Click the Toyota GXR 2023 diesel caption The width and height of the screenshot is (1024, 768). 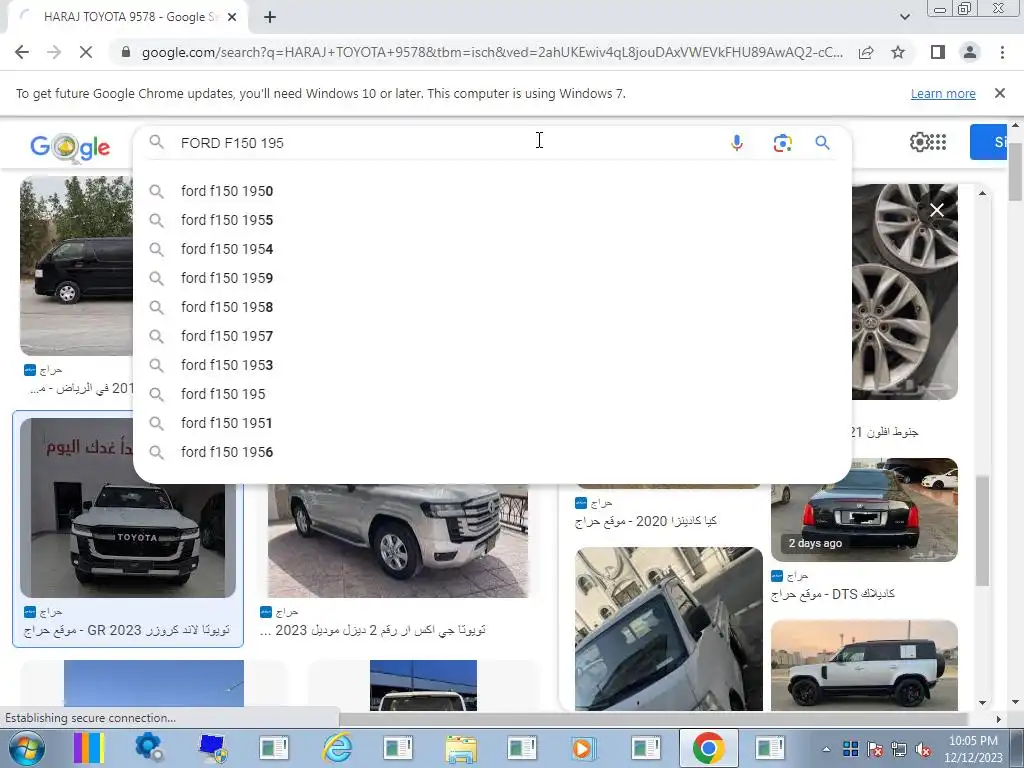(373, 630)
